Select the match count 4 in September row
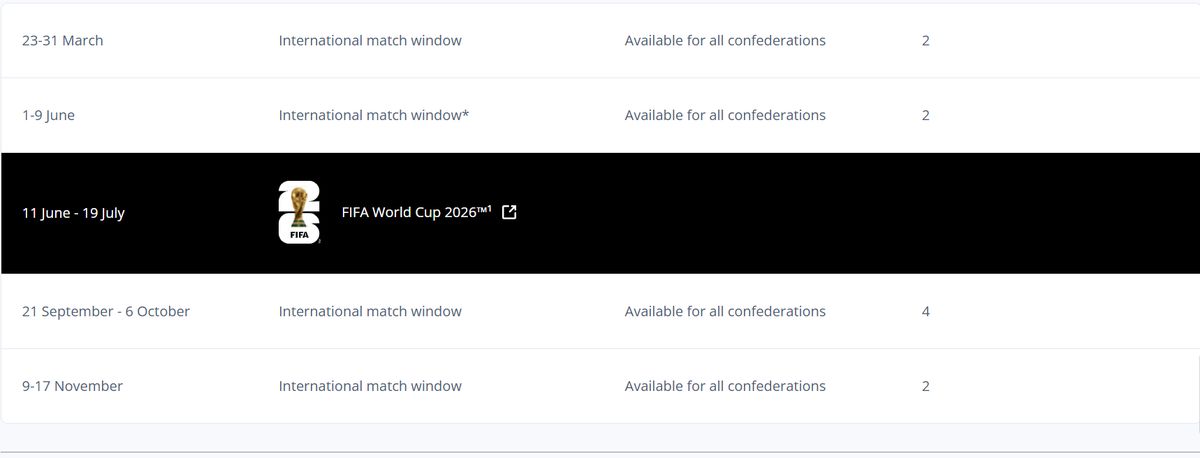The width and height of the screenshot is (1200, 458). 926,311
